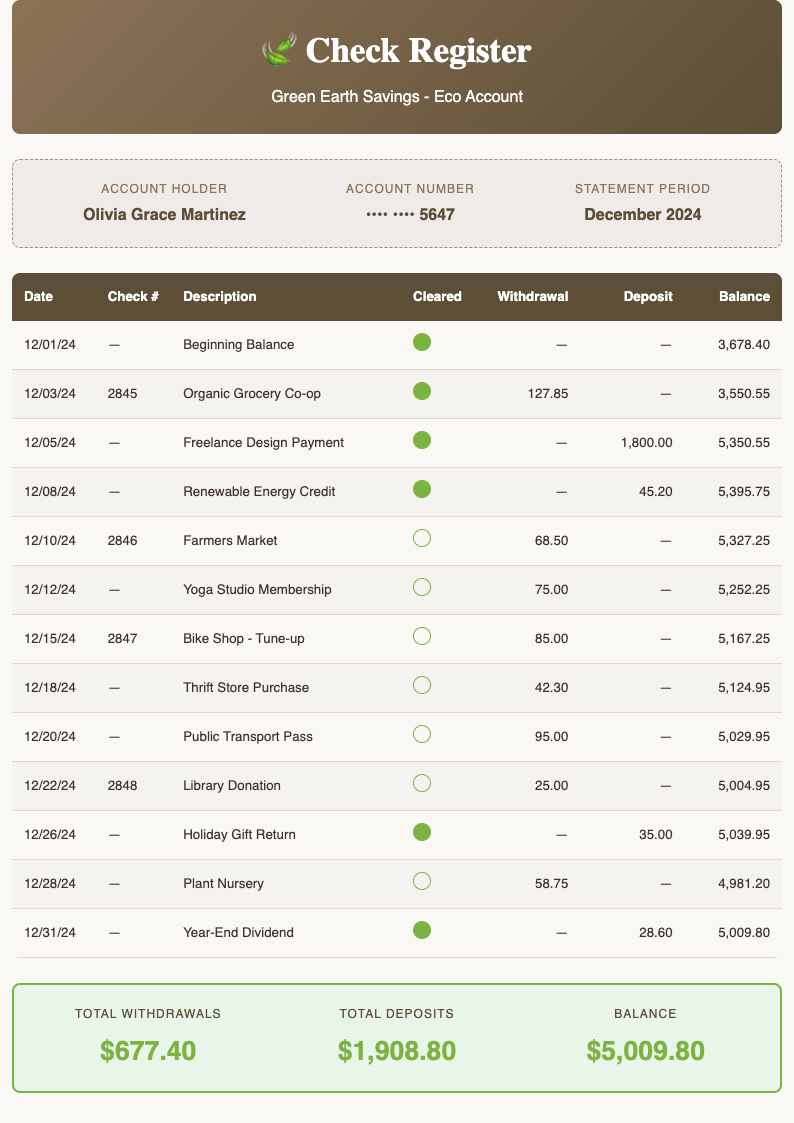
Task: Toggle cleared indicator for Organic Grocery Co-op
Action: pos(422,391)
